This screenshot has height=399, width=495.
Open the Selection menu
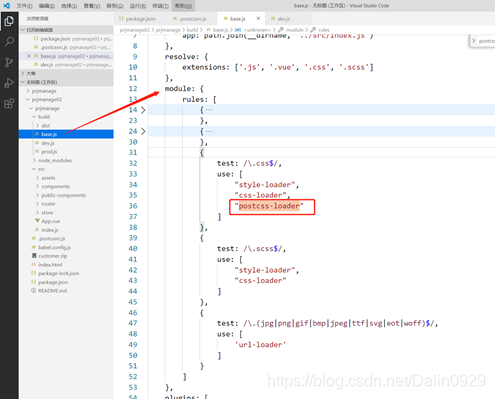coord(69,6)
